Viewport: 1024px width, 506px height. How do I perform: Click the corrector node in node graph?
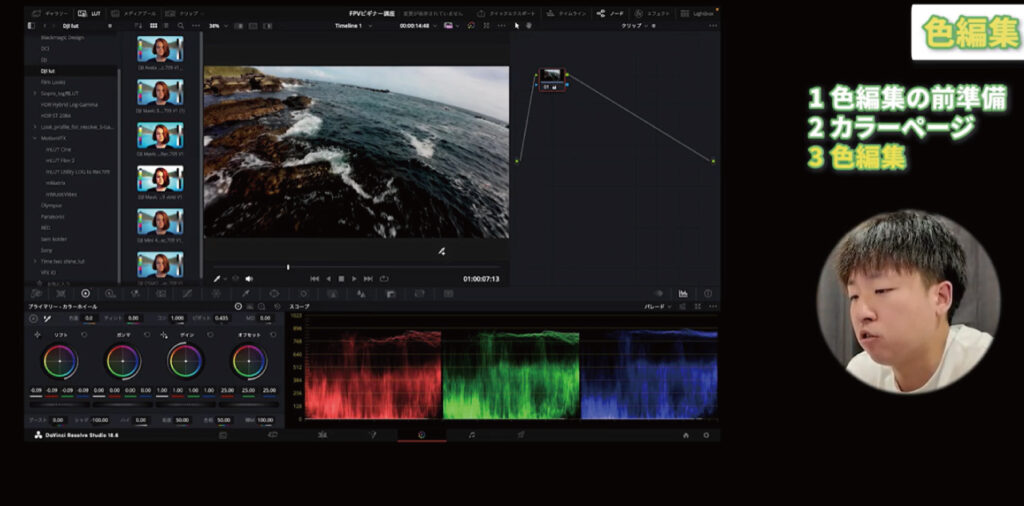pyautogui.click(x=552, y=78)
